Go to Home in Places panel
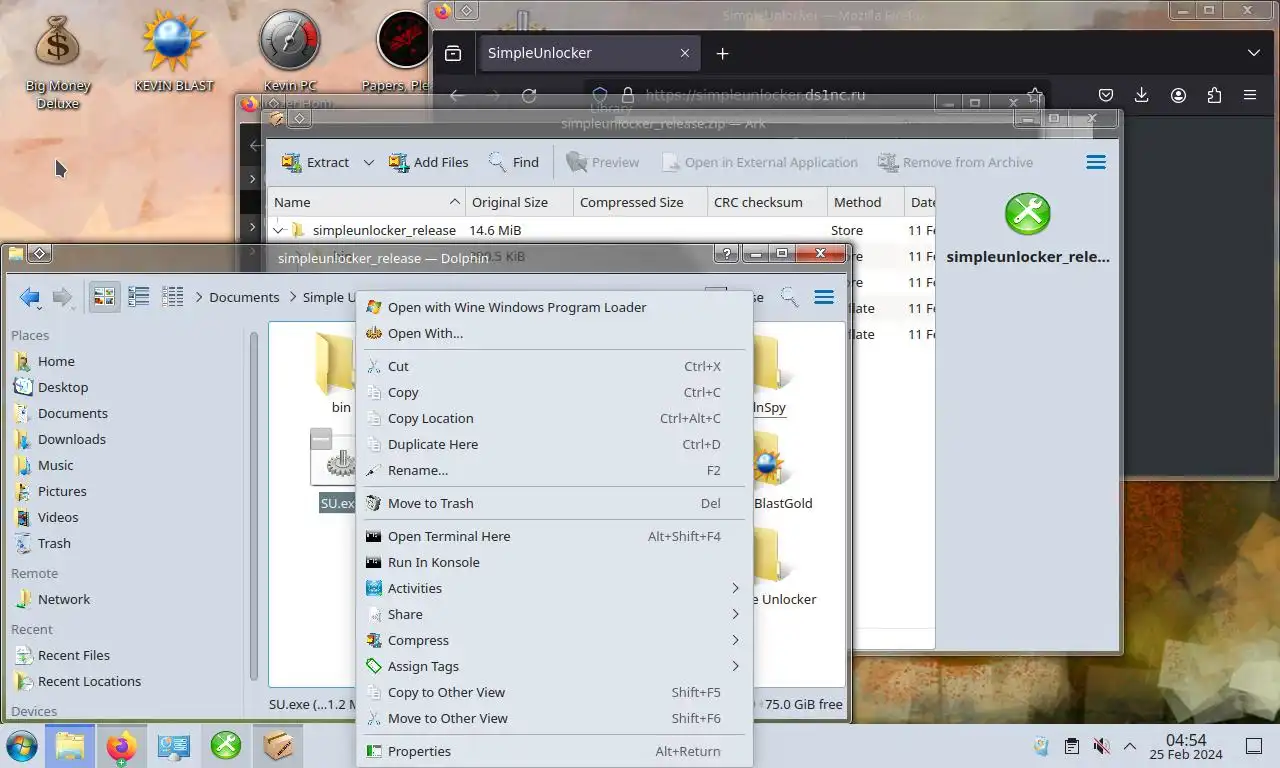This screenshot has width=1280, height=768. tap(125, 361)
